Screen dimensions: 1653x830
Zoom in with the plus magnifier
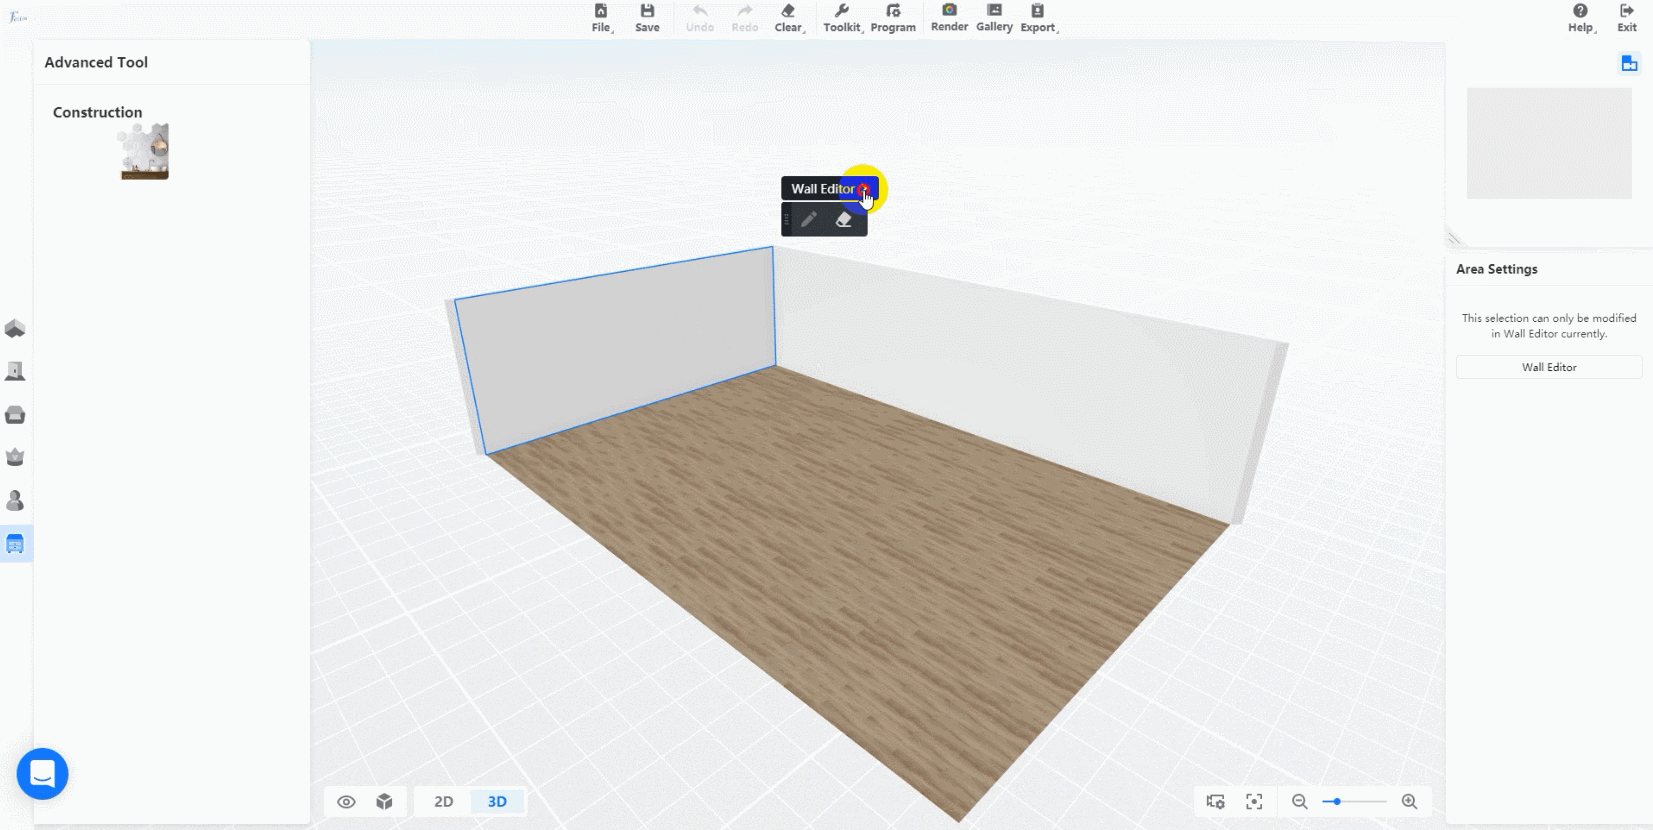(x=1410, y=802)
